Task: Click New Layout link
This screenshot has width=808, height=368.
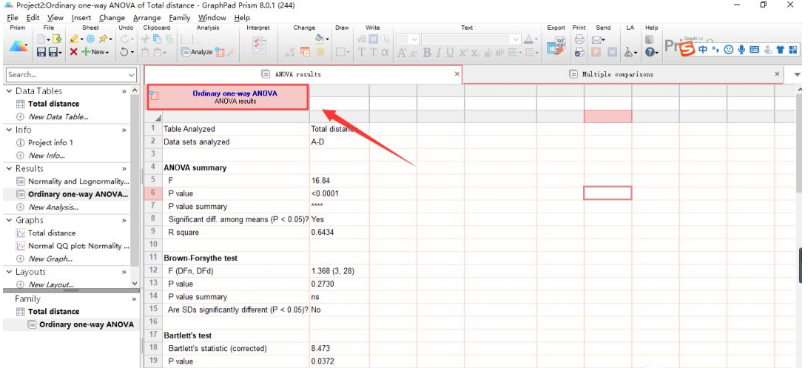Action: (51, 285)
